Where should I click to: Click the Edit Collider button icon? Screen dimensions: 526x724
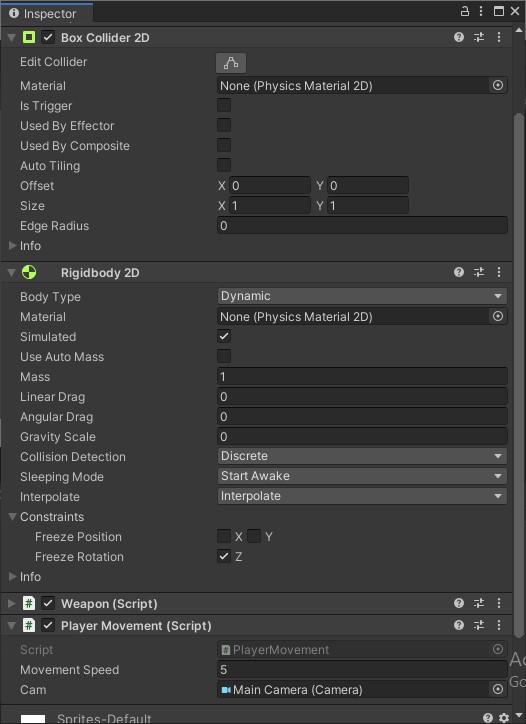pyautogui.click(x=230, y=63)
